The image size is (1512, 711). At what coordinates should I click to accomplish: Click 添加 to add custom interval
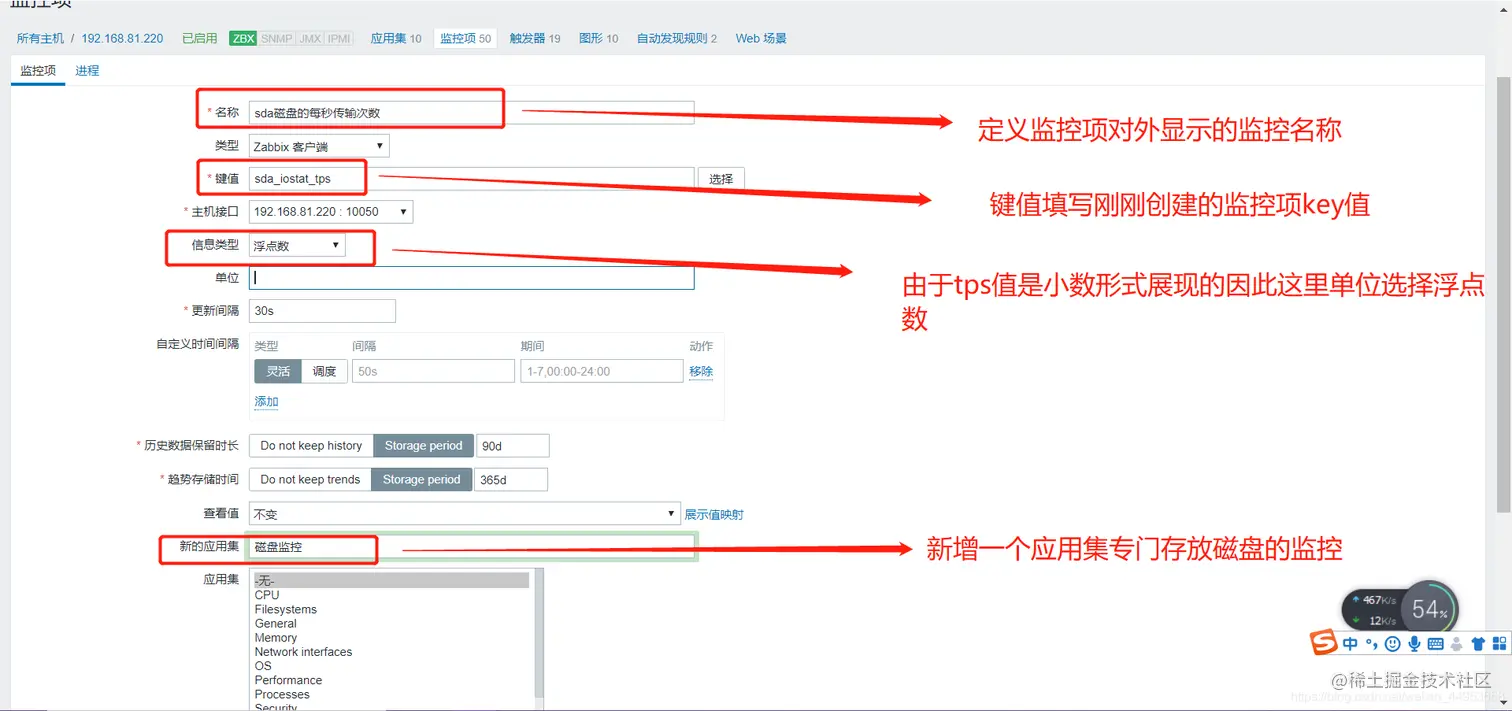(x=266, y=402)
